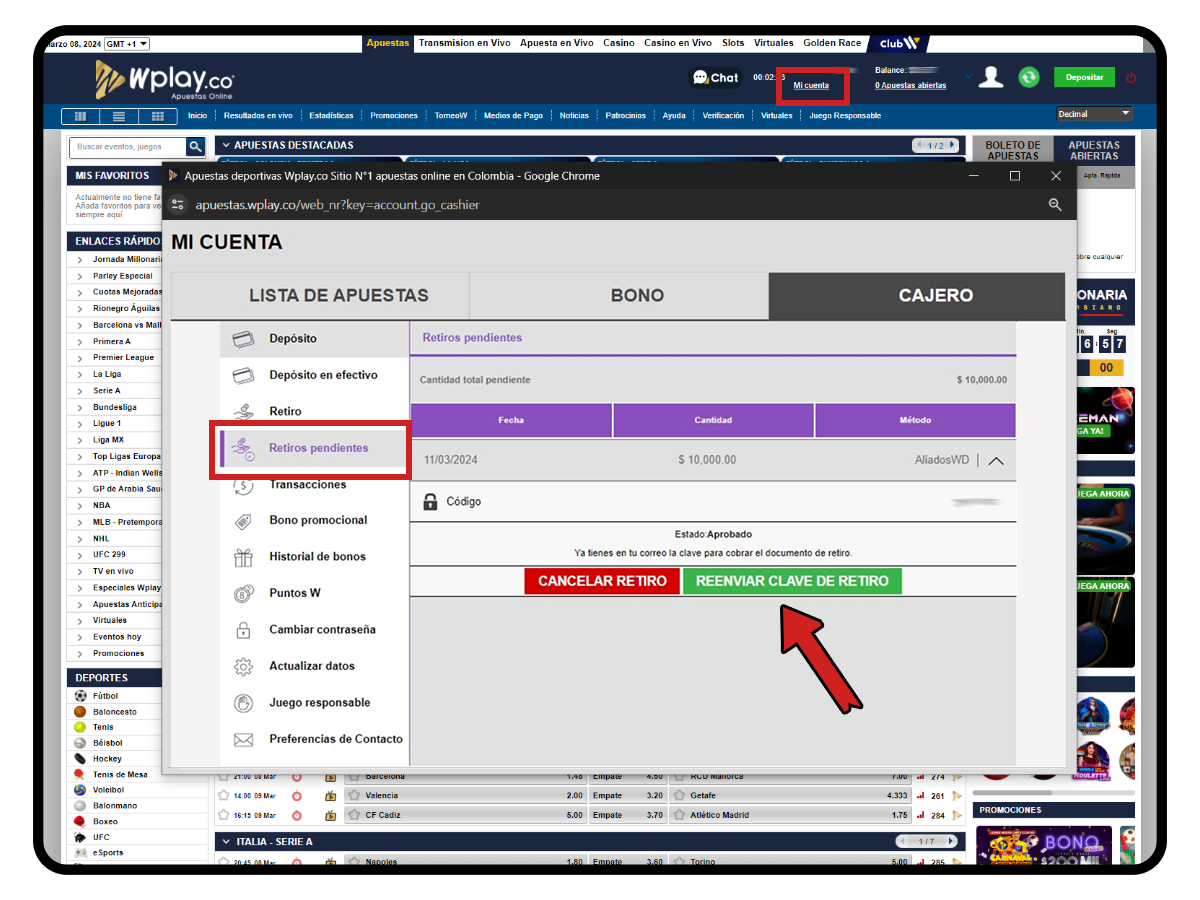Click Reenviar Clave de Retiro button
Screen dimensions: 1200x900
[x=792, y=581]
